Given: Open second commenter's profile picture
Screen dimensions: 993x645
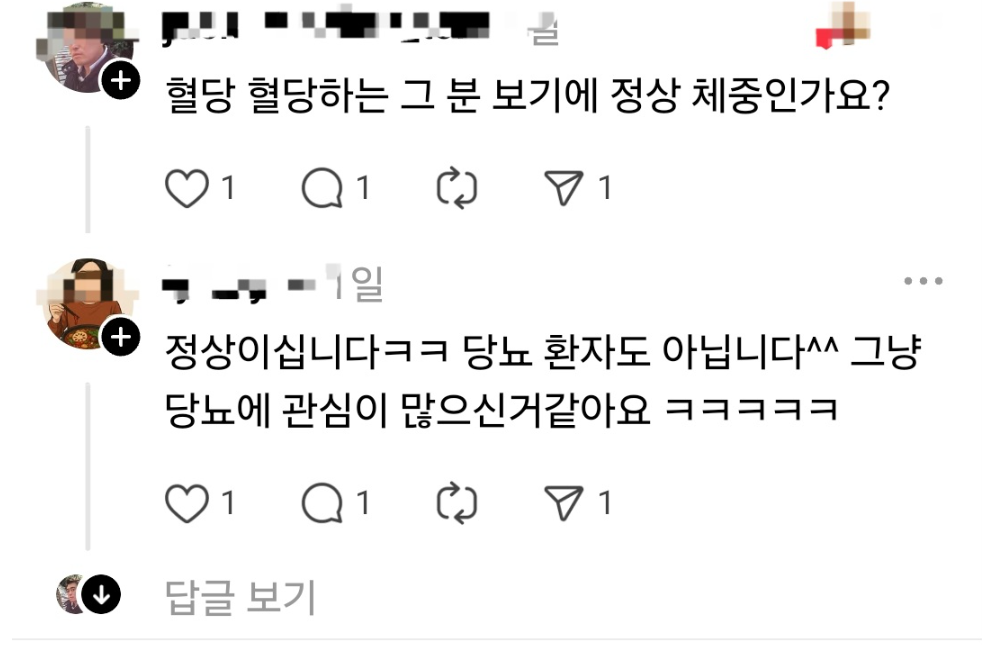Looking at the screenshot, I should tap(87, 304).
